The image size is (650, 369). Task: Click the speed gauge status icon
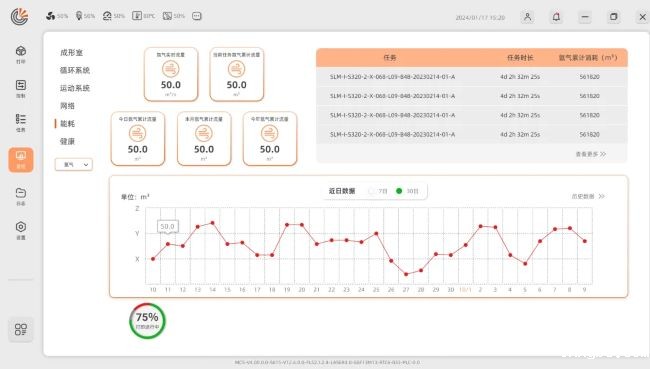[107, 16]
